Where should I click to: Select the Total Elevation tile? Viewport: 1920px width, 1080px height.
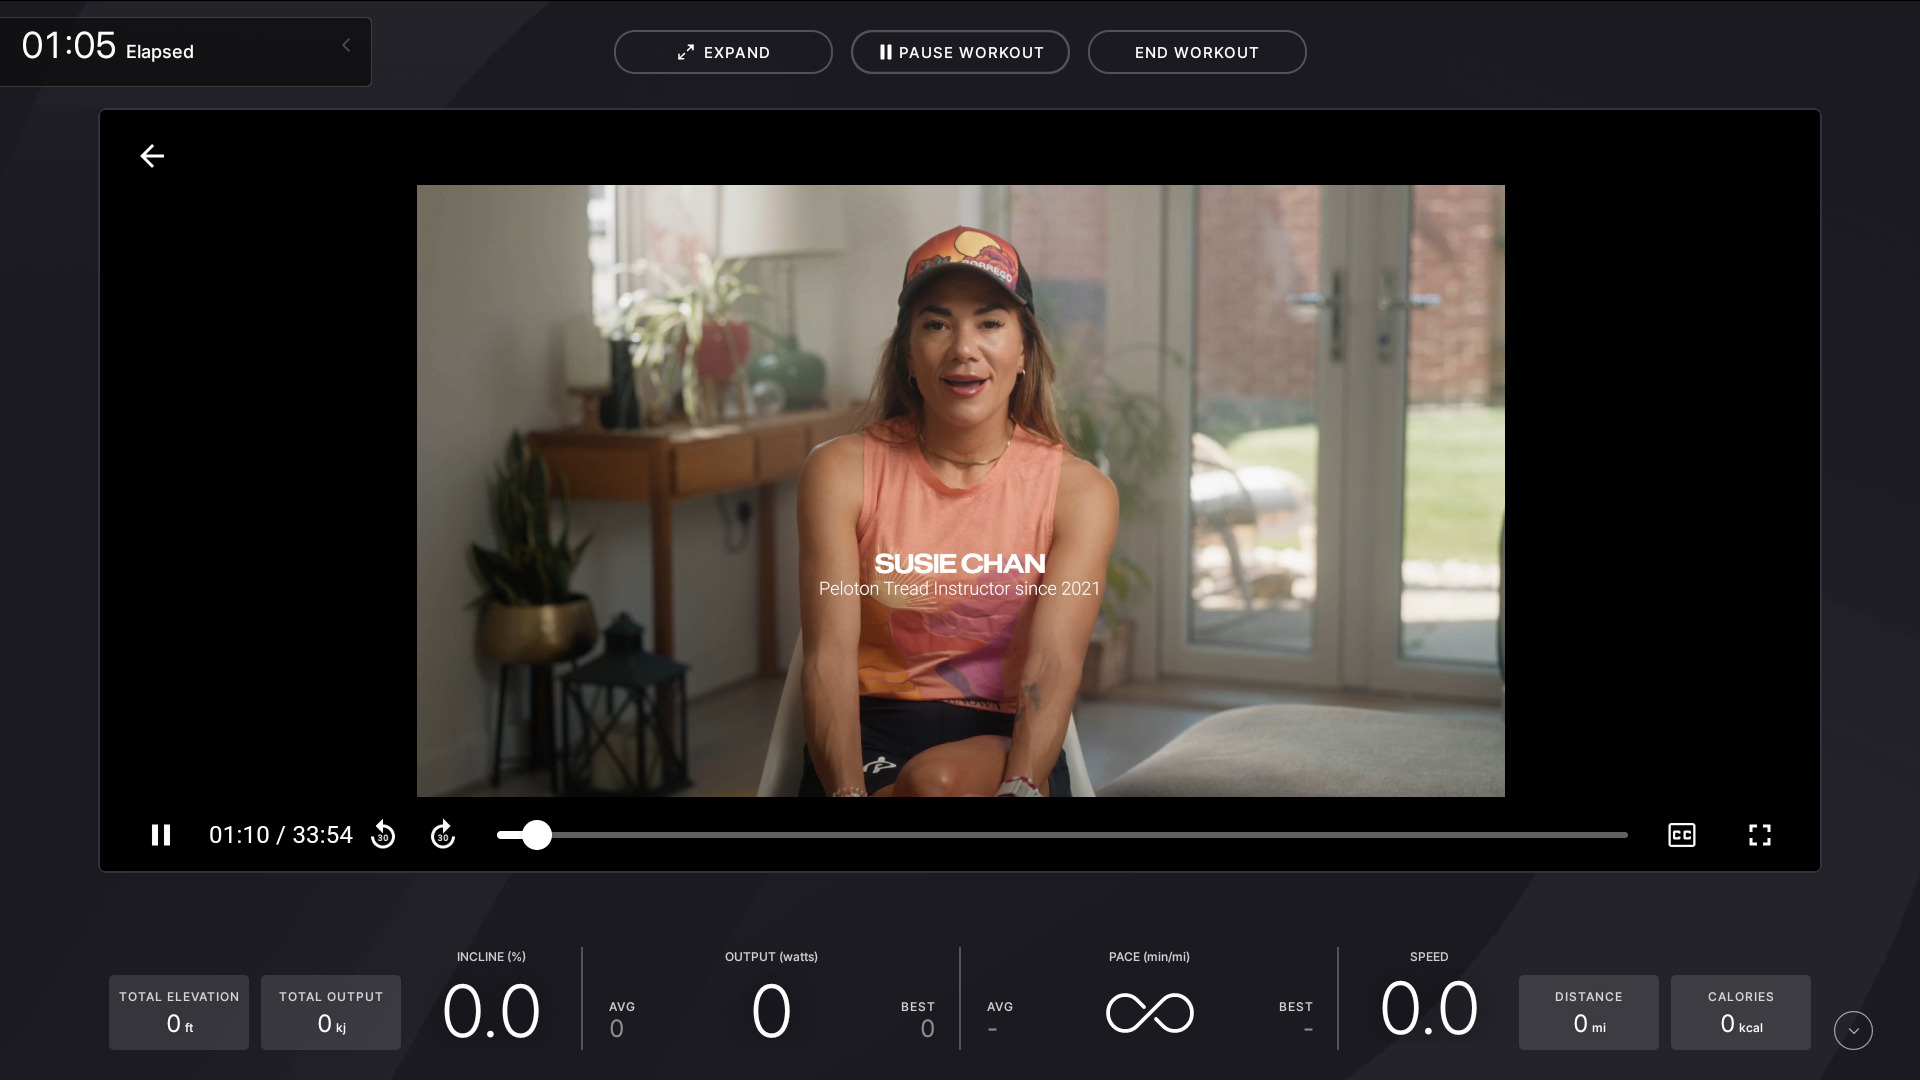tap(179, 1012)
